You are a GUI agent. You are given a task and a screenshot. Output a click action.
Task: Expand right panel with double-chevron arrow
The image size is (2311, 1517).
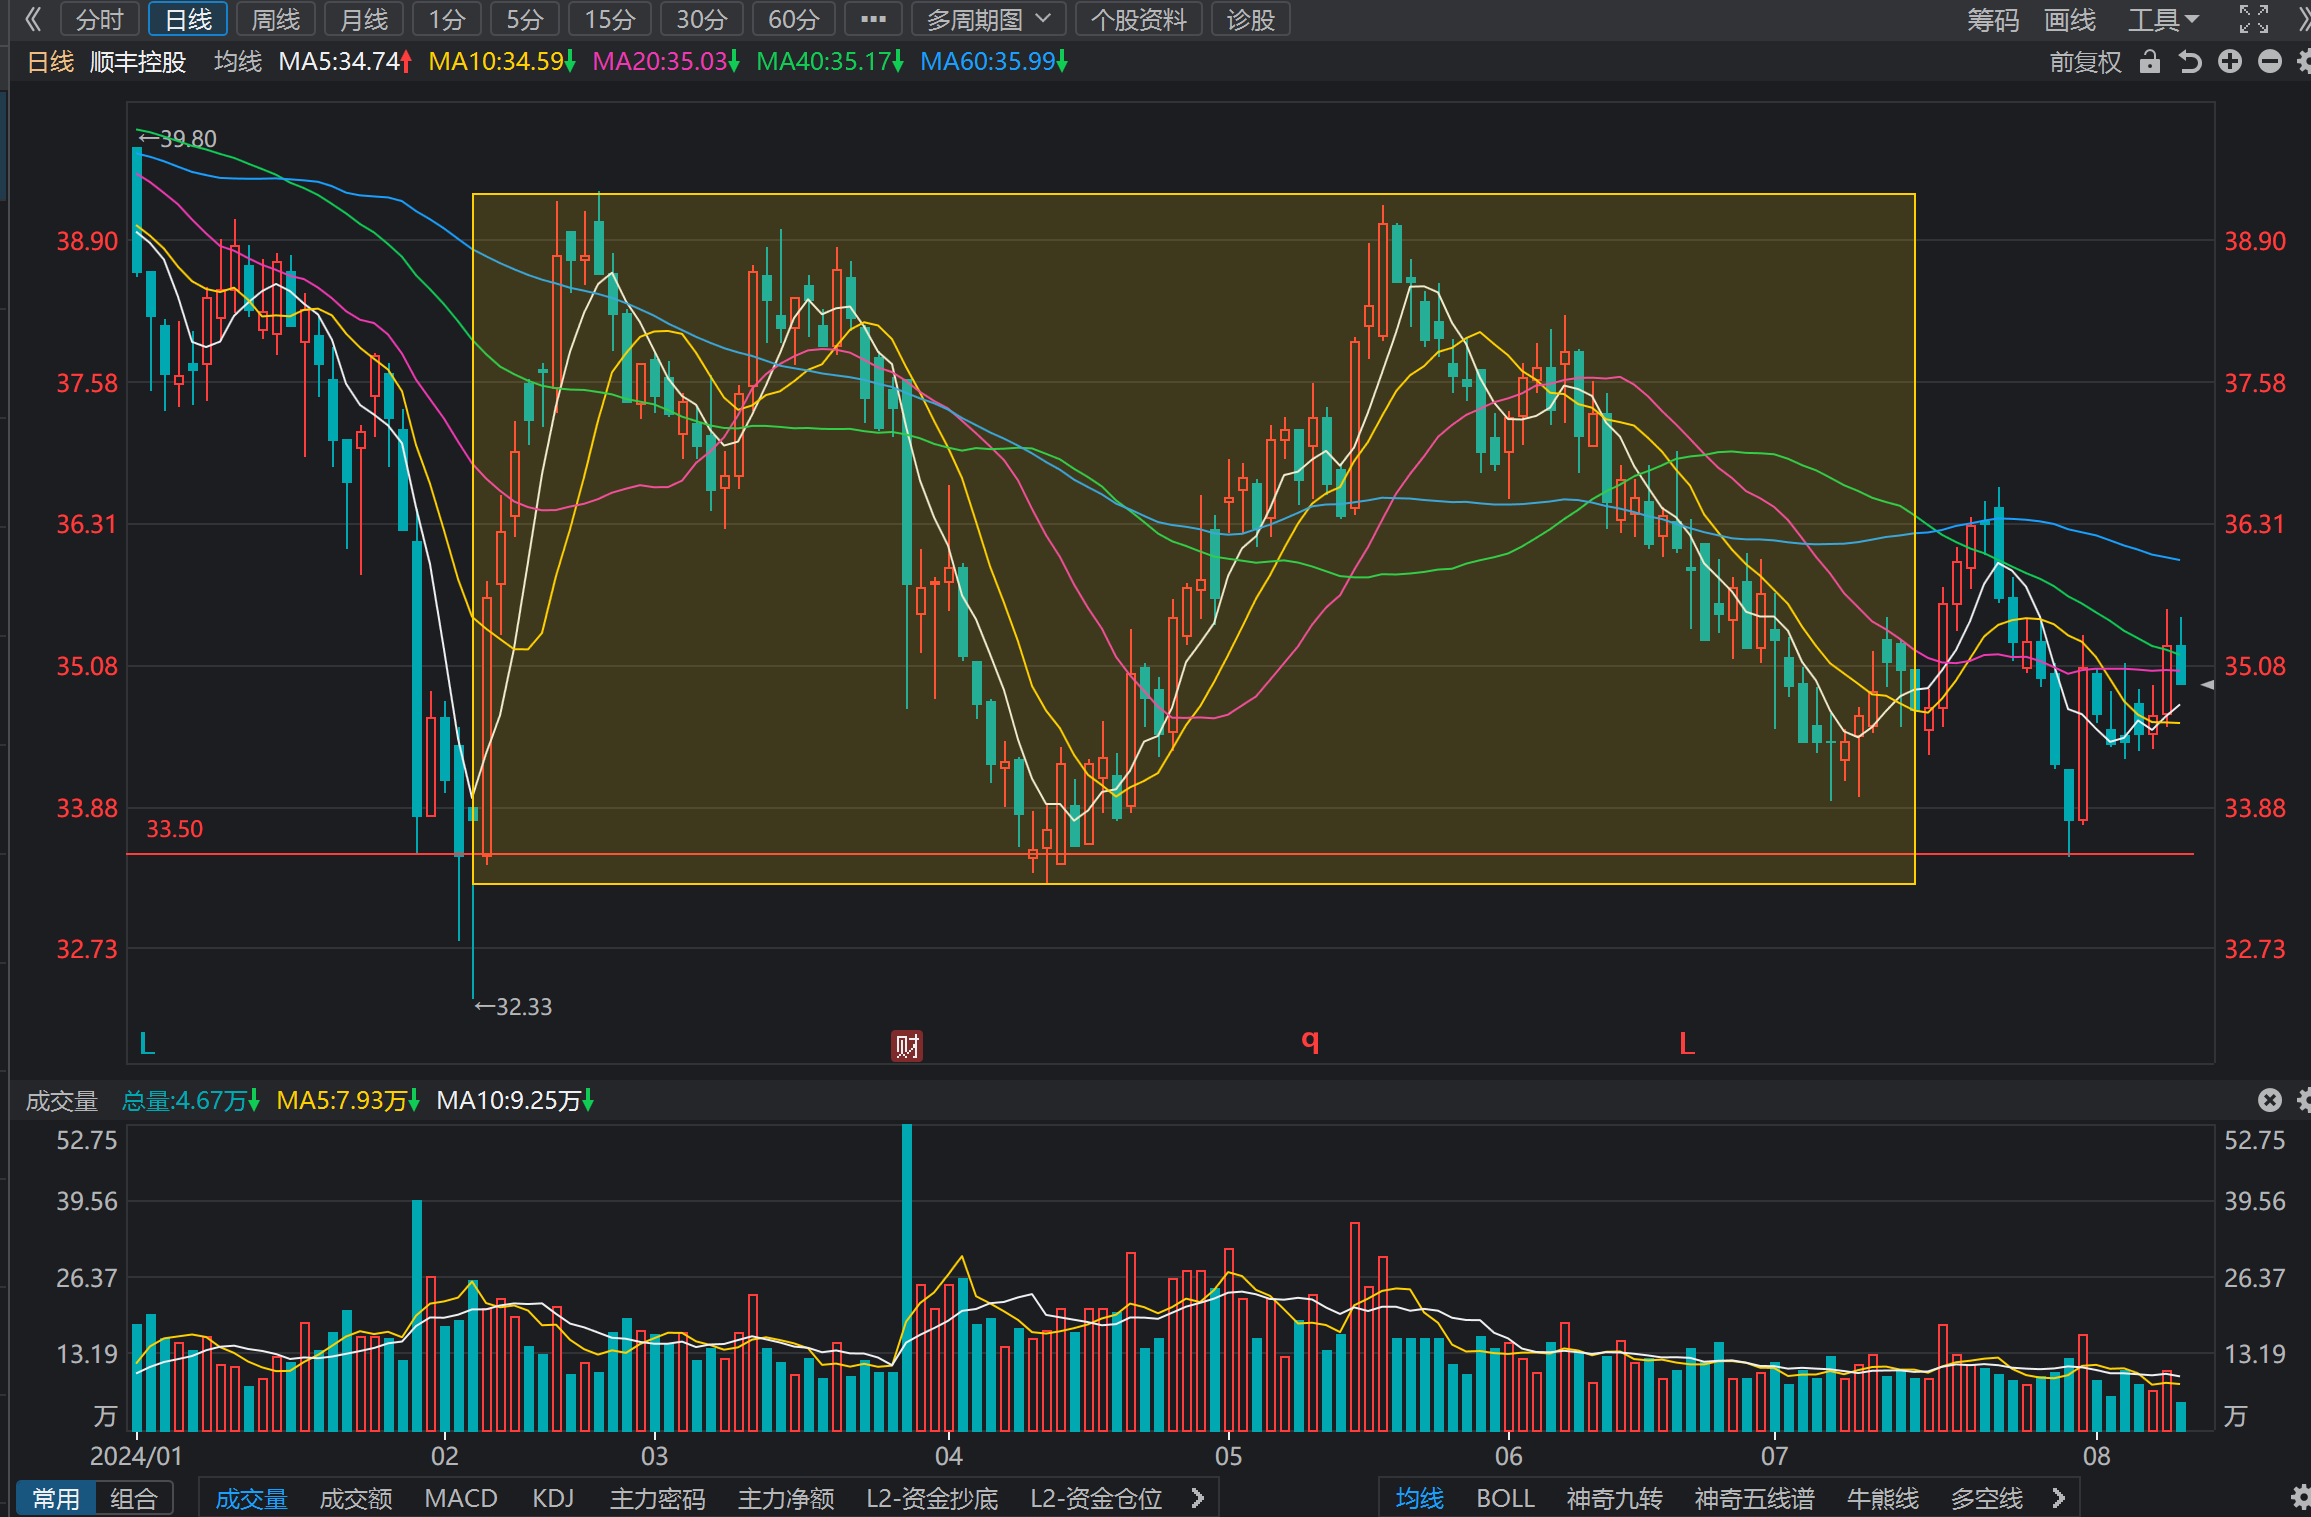tap(2303, 19)
